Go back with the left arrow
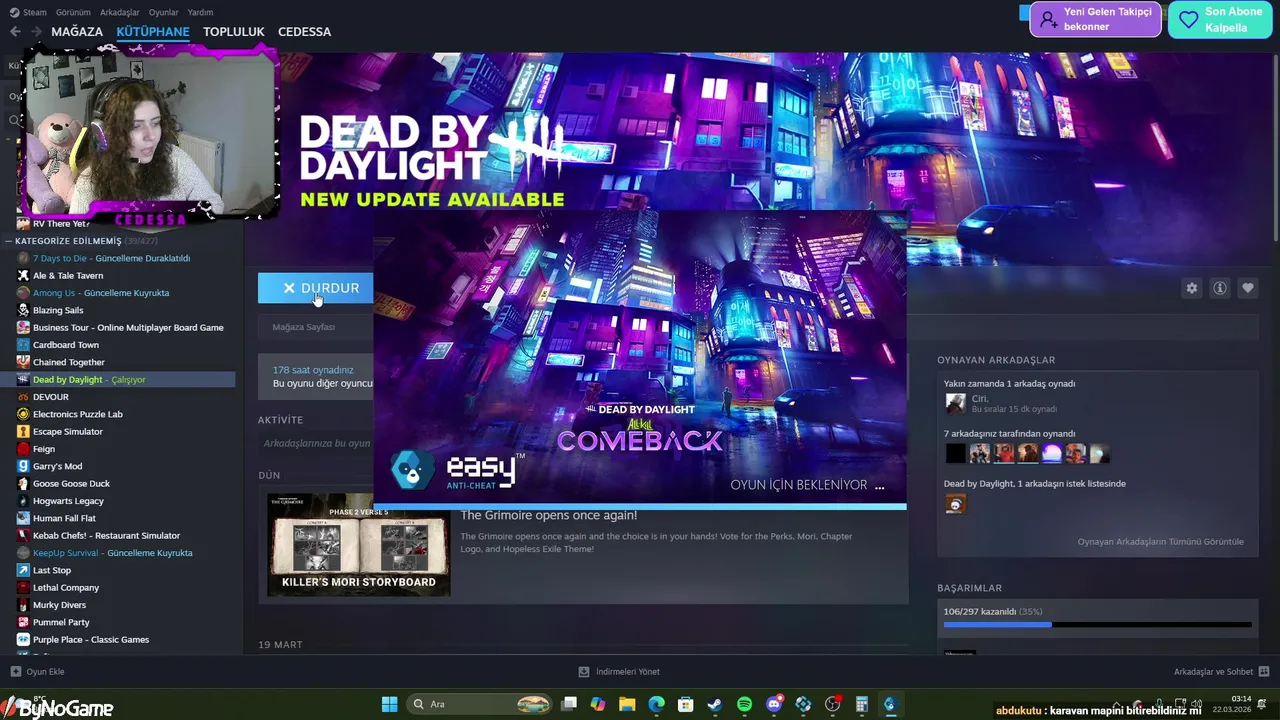1280x720 pixels. (x=15, y=32)
